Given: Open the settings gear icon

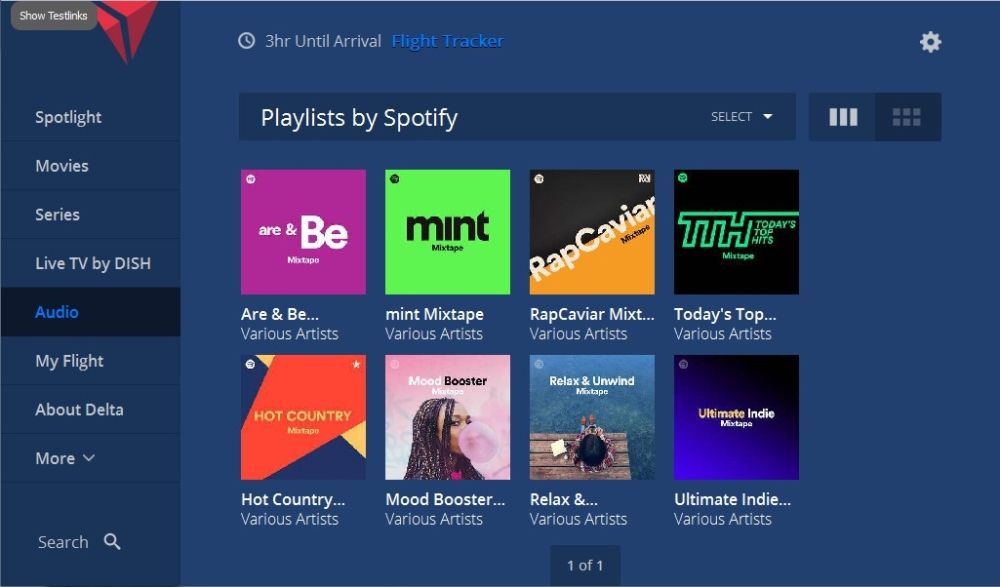Looking at the screenshot, I should 930,42.
